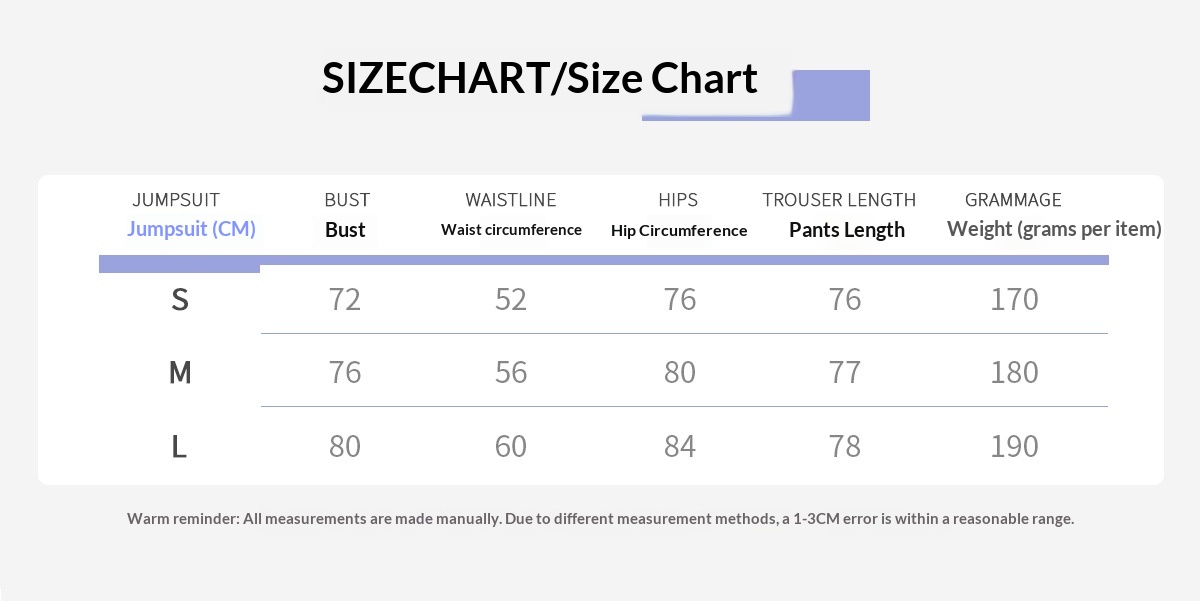Click the purple rectangle beside the title
Image resolution: width=1200 pixels, height=601 pixels.
tap(830, 95)
